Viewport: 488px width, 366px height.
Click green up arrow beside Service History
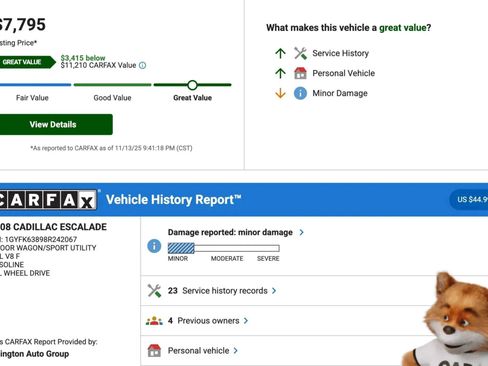pyautogui.click(x=280, y=53)
